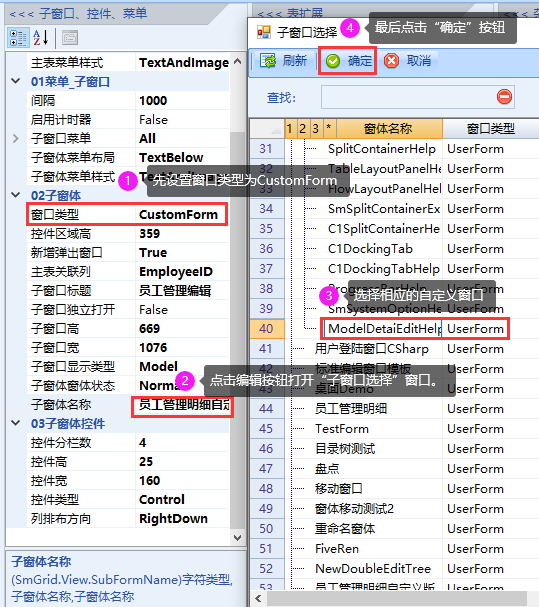Click the 窗体名称 column header
539x607 pixels.
tap(389, 129)
